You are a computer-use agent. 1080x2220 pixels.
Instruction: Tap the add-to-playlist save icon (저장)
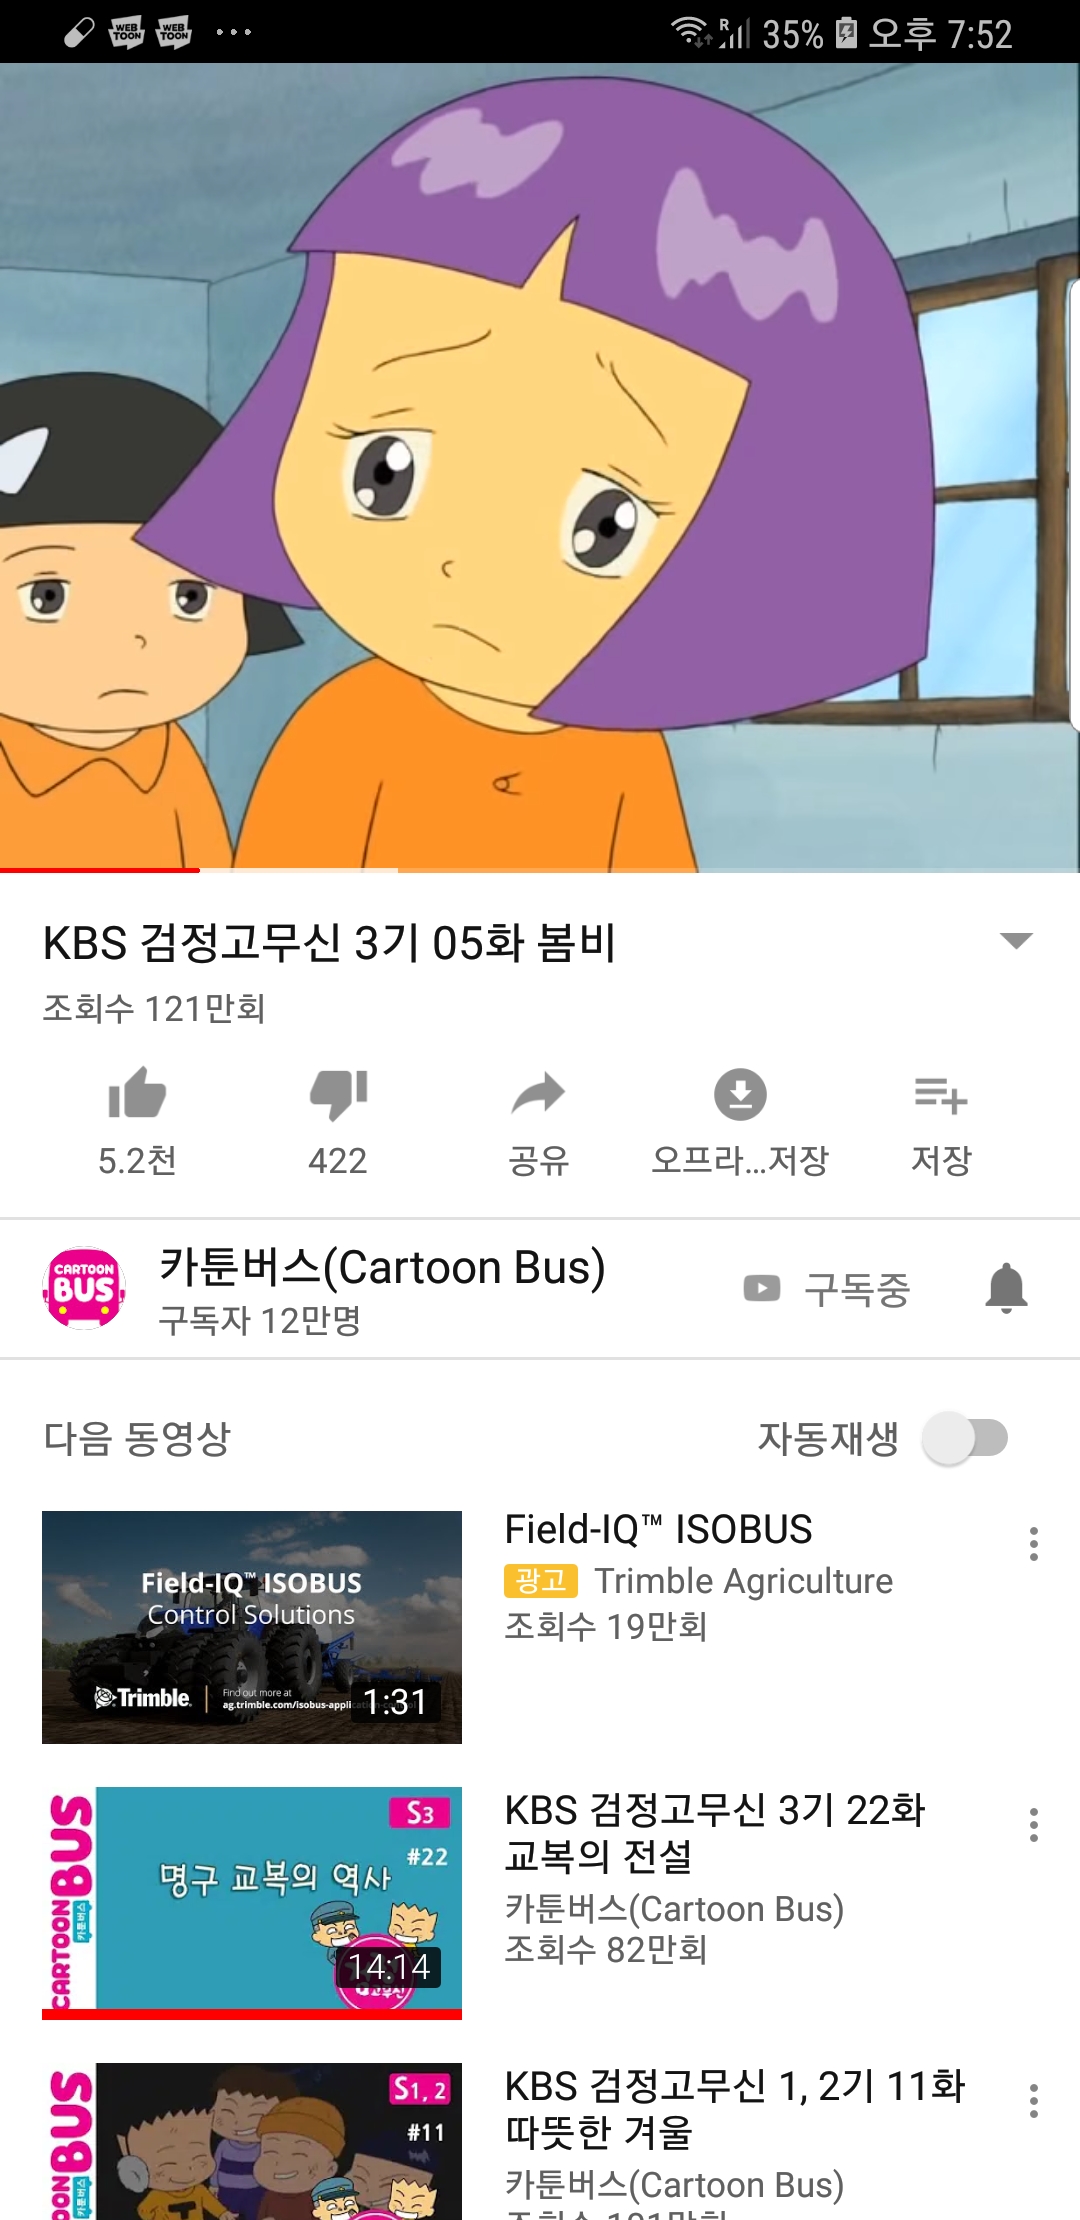(x=941, y=1095)
